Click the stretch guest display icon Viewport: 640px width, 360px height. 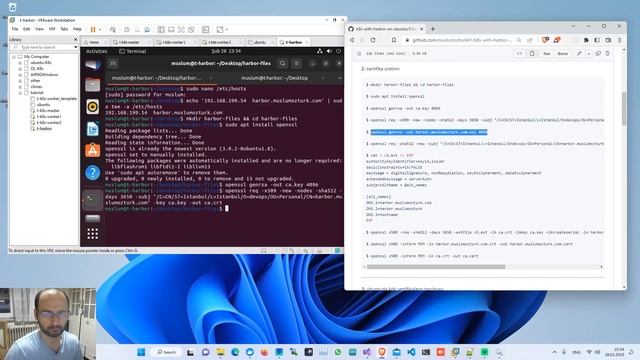(220, 29)
